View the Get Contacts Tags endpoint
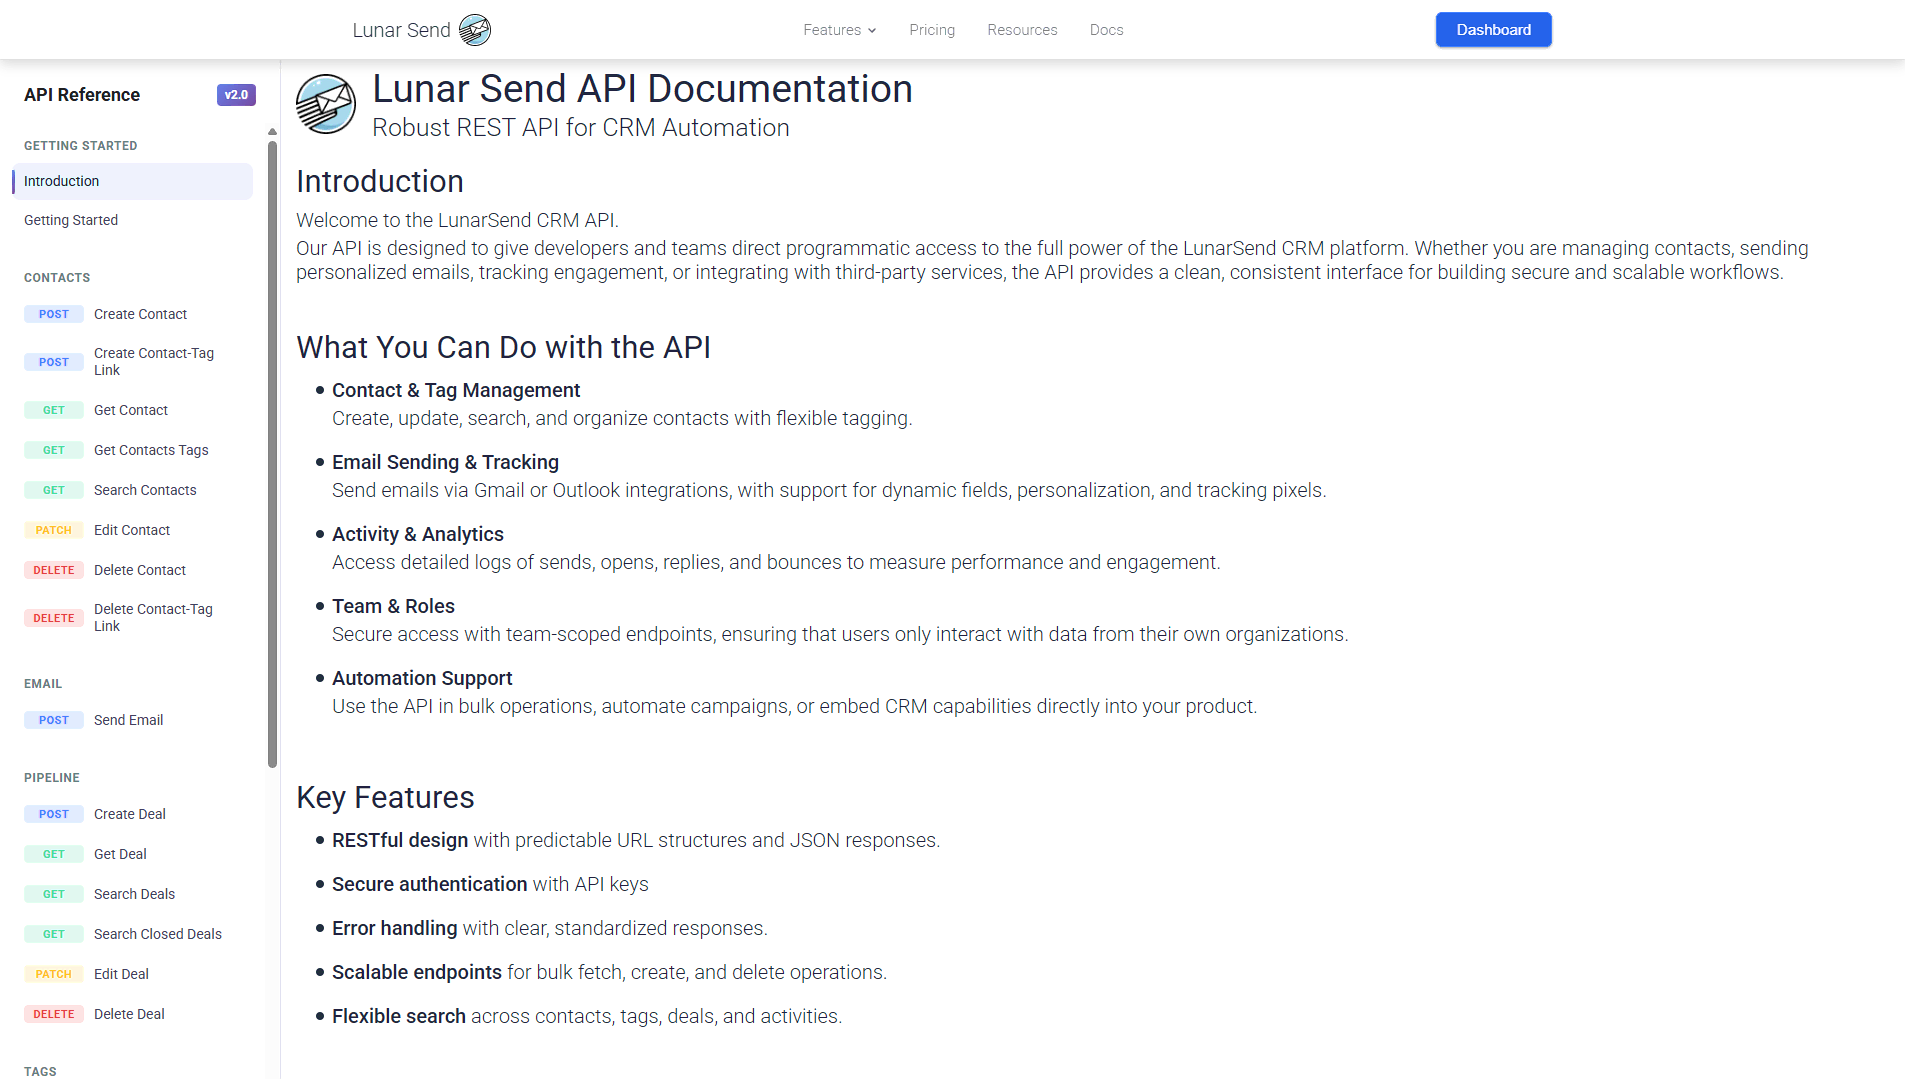This screenshot has width=1905, height=1079. (151, 450)
